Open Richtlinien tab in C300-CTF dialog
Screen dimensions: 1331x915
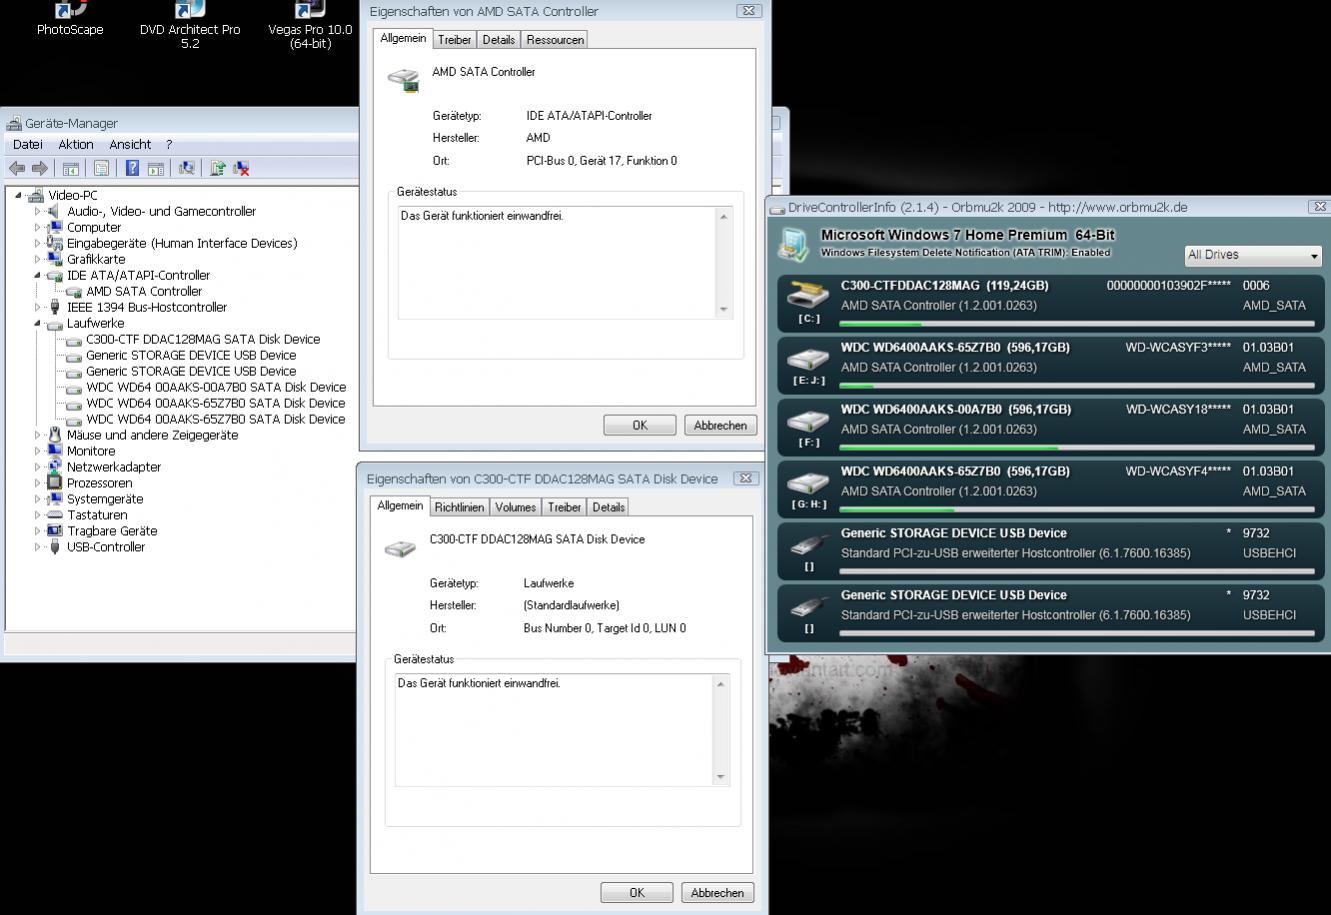(460, 507)
